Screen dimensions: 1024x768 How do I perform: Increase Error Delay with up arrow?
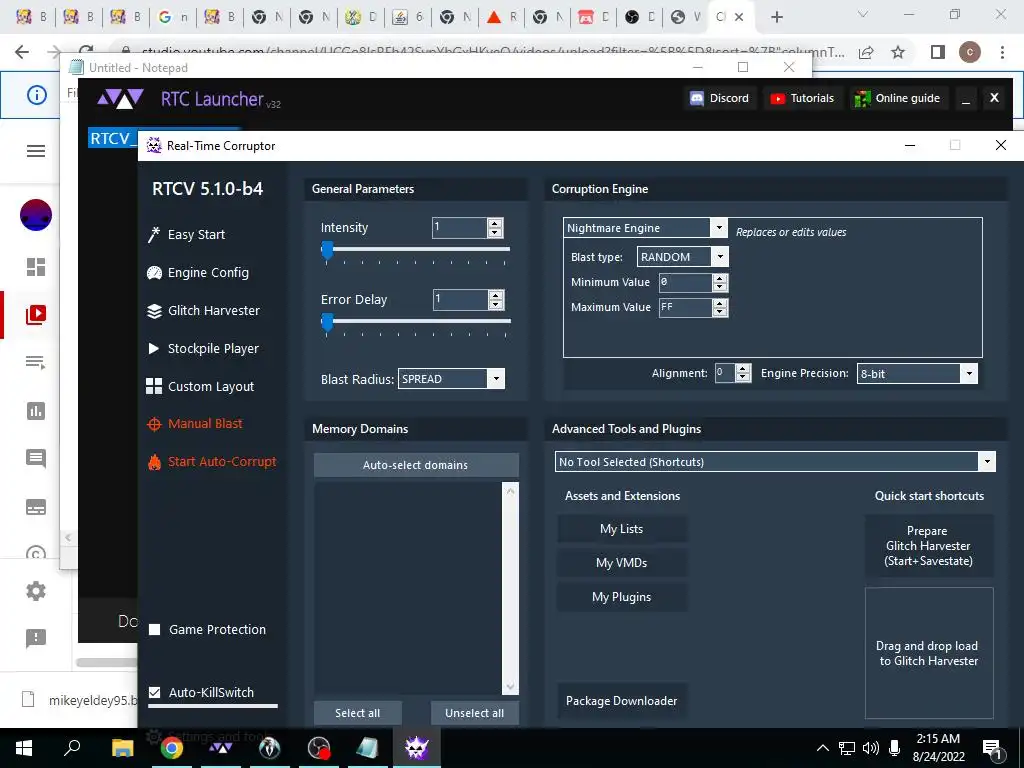pos(496,295)
